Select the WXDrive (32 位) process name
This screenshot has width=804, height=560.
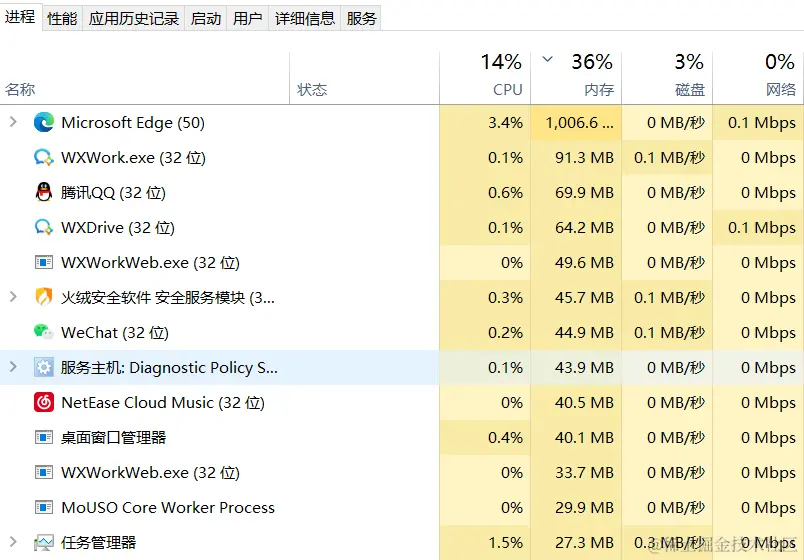118,228
